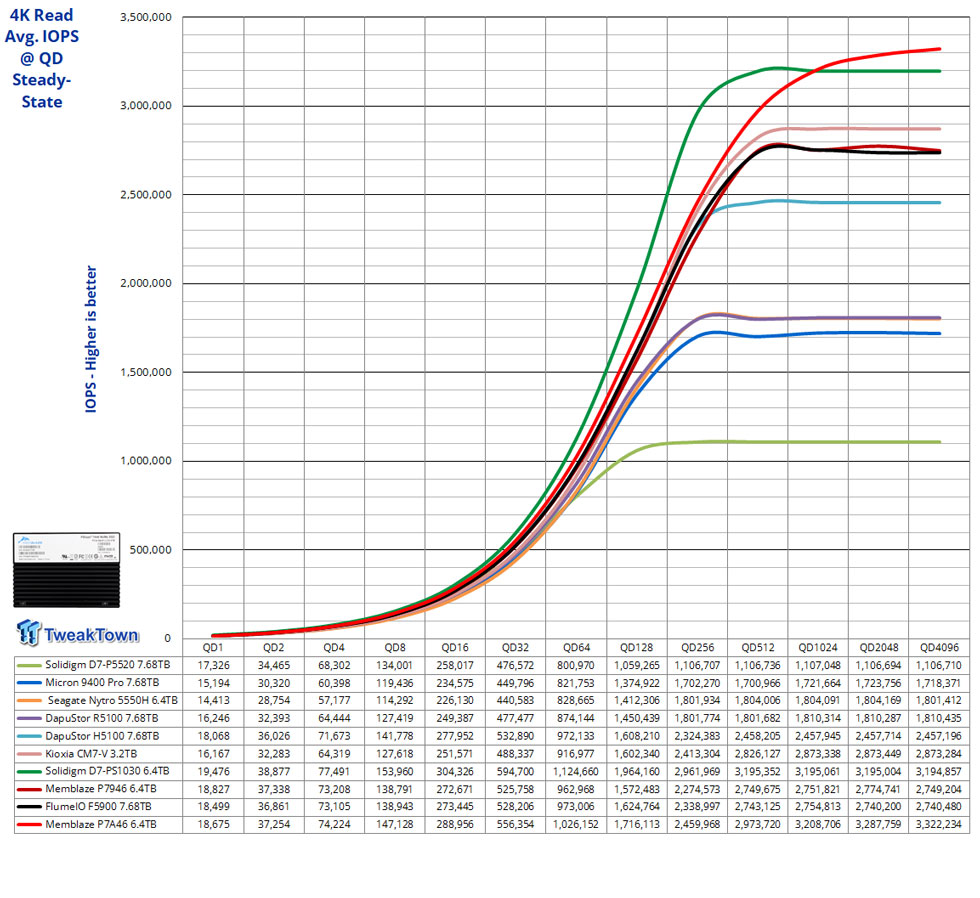Select the table cell reading 1,059,265
Screen dimensions: 980x898
click(637, 666)
